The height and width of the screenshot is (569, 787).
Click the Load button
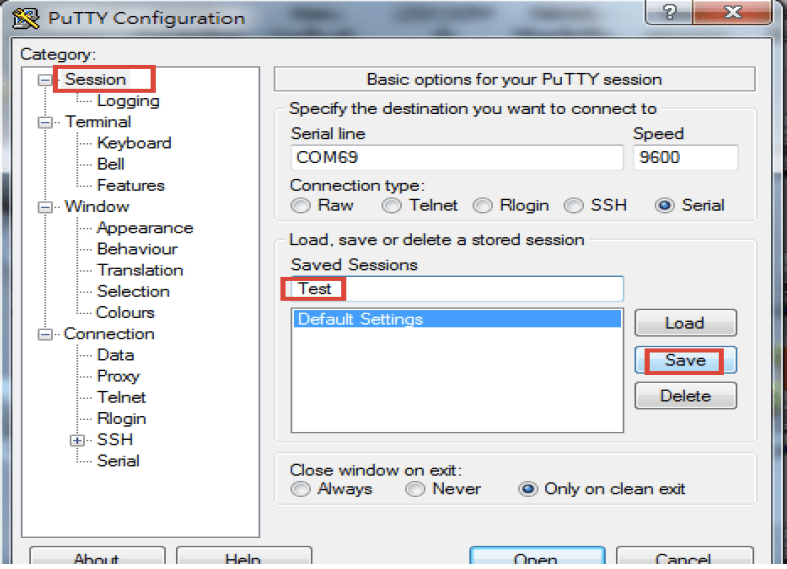tap(686, 323)
